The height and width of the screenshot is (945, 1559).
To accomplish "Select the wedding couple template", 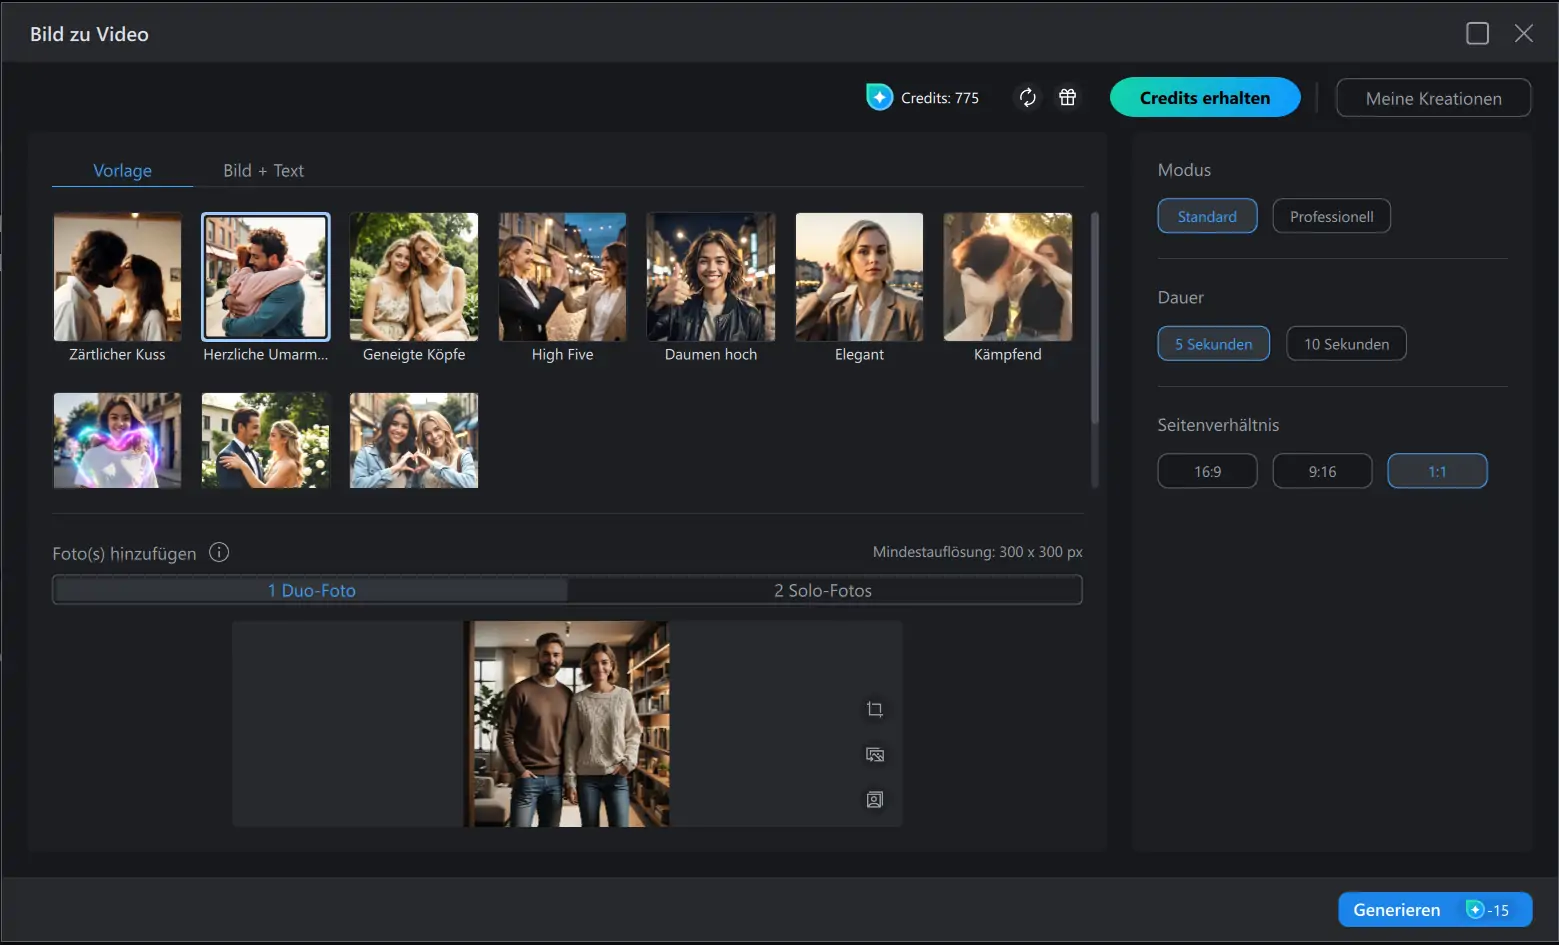I will (x=265, y=440).
